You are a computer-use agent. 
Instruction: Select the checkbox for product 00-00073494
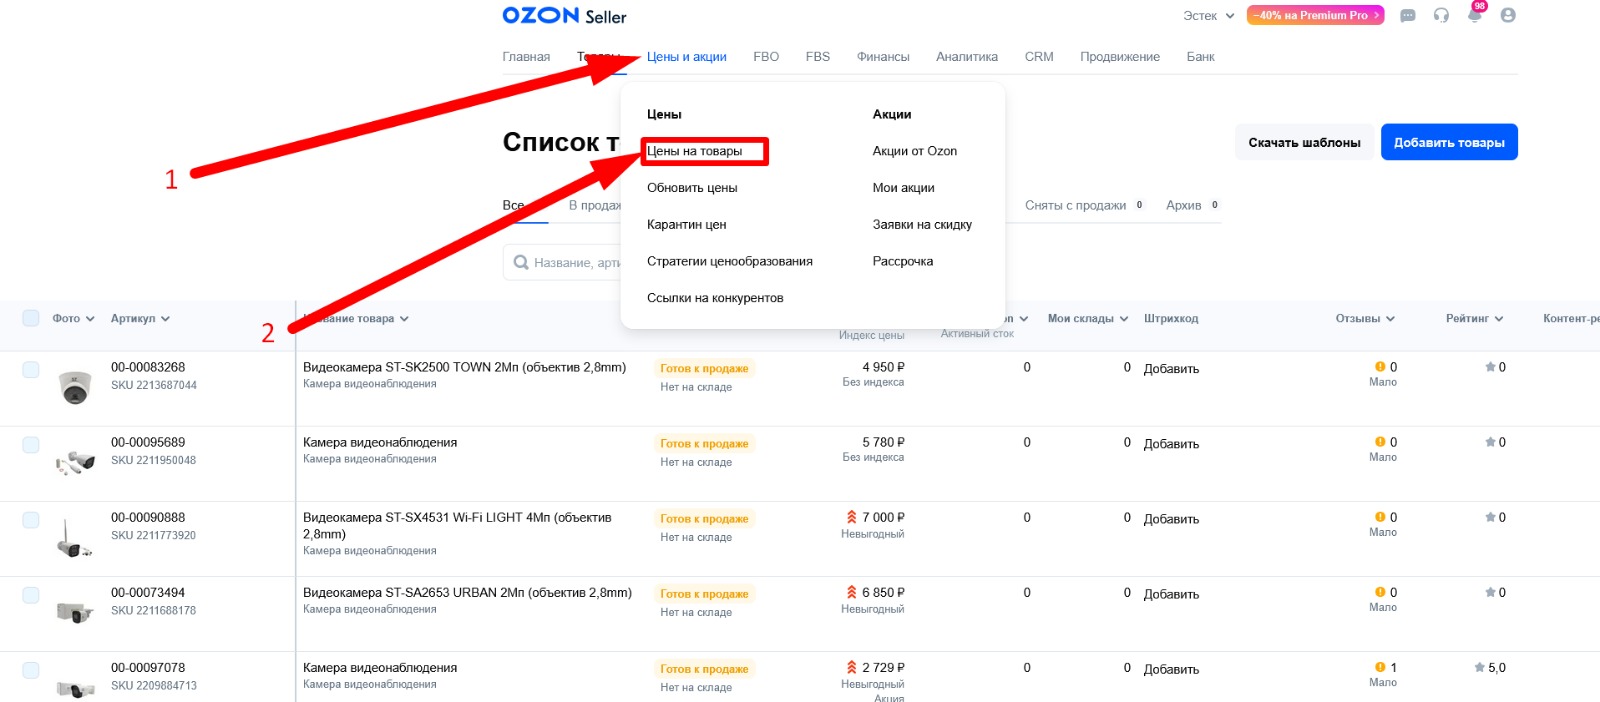(x=31, y=595)
